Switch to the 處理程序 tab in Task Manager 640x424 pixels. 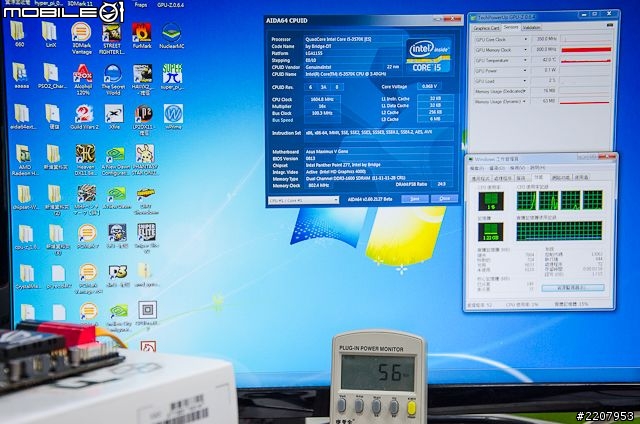(x=503, y=178)
